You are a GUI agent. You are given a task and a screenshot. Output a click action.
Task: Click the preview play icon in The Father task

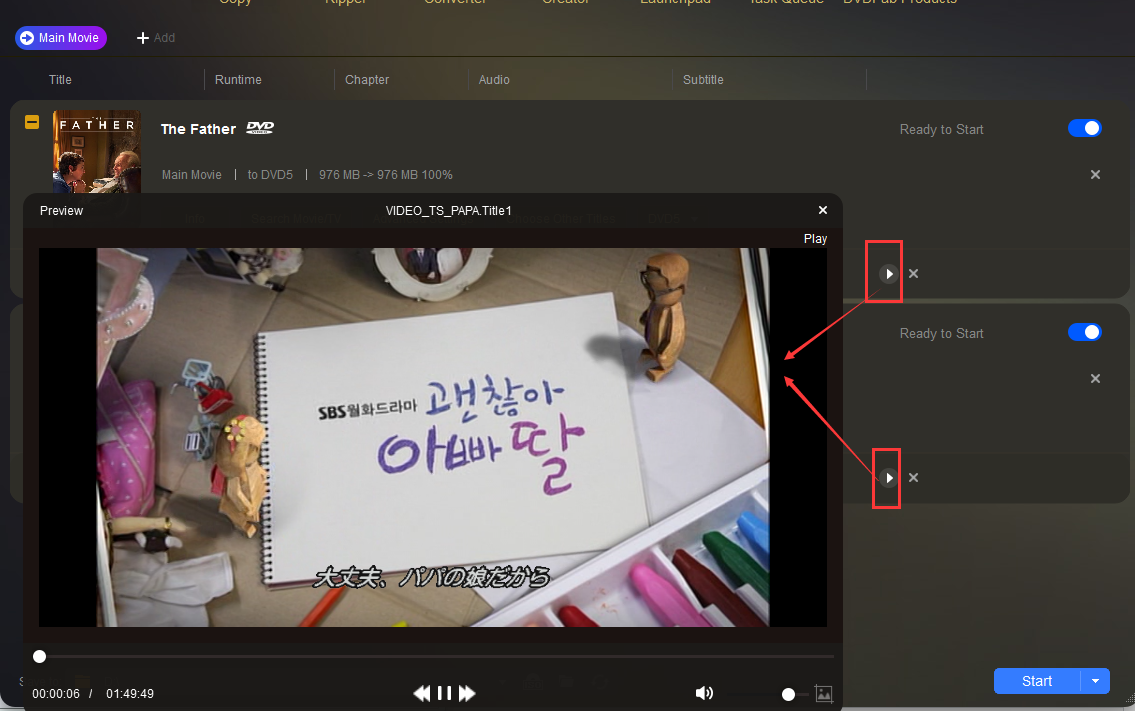[x=889, y=274]
